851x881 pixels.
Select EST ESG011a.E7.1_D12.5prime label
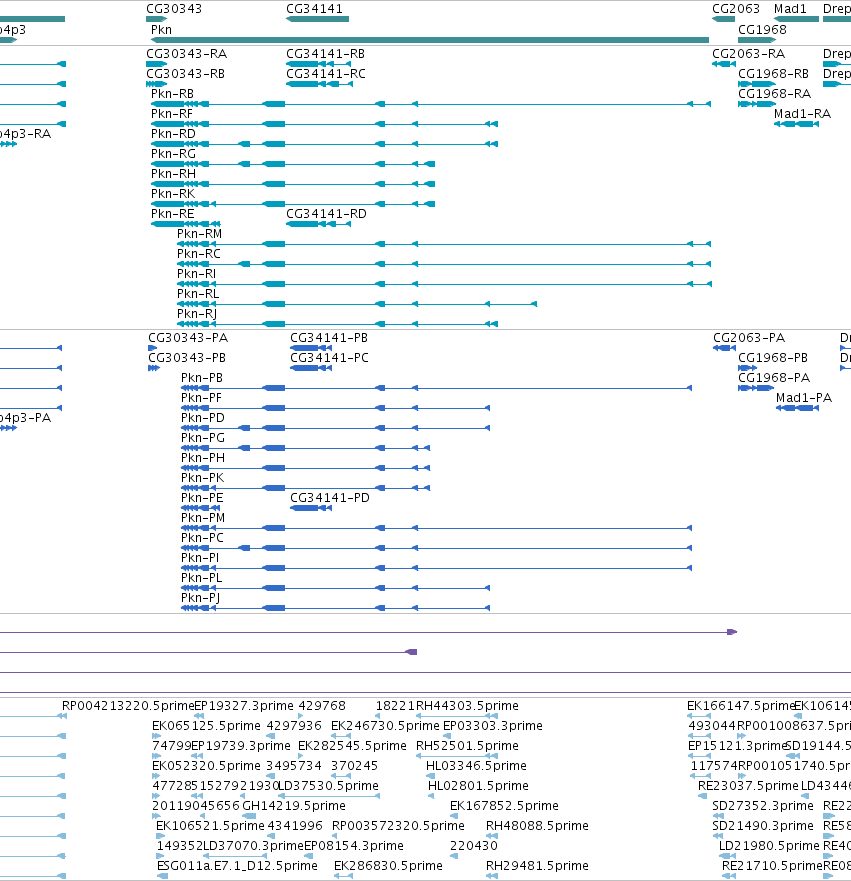237,866
